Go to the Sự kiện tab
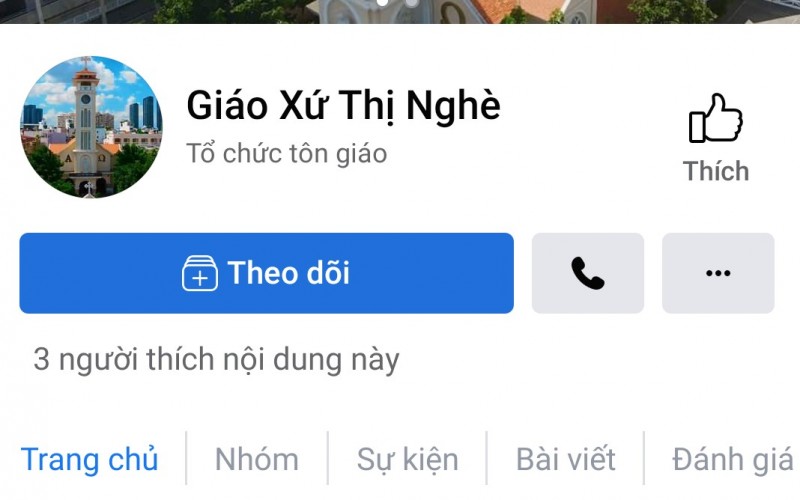The image size is (800, 500). coord(407,459)
